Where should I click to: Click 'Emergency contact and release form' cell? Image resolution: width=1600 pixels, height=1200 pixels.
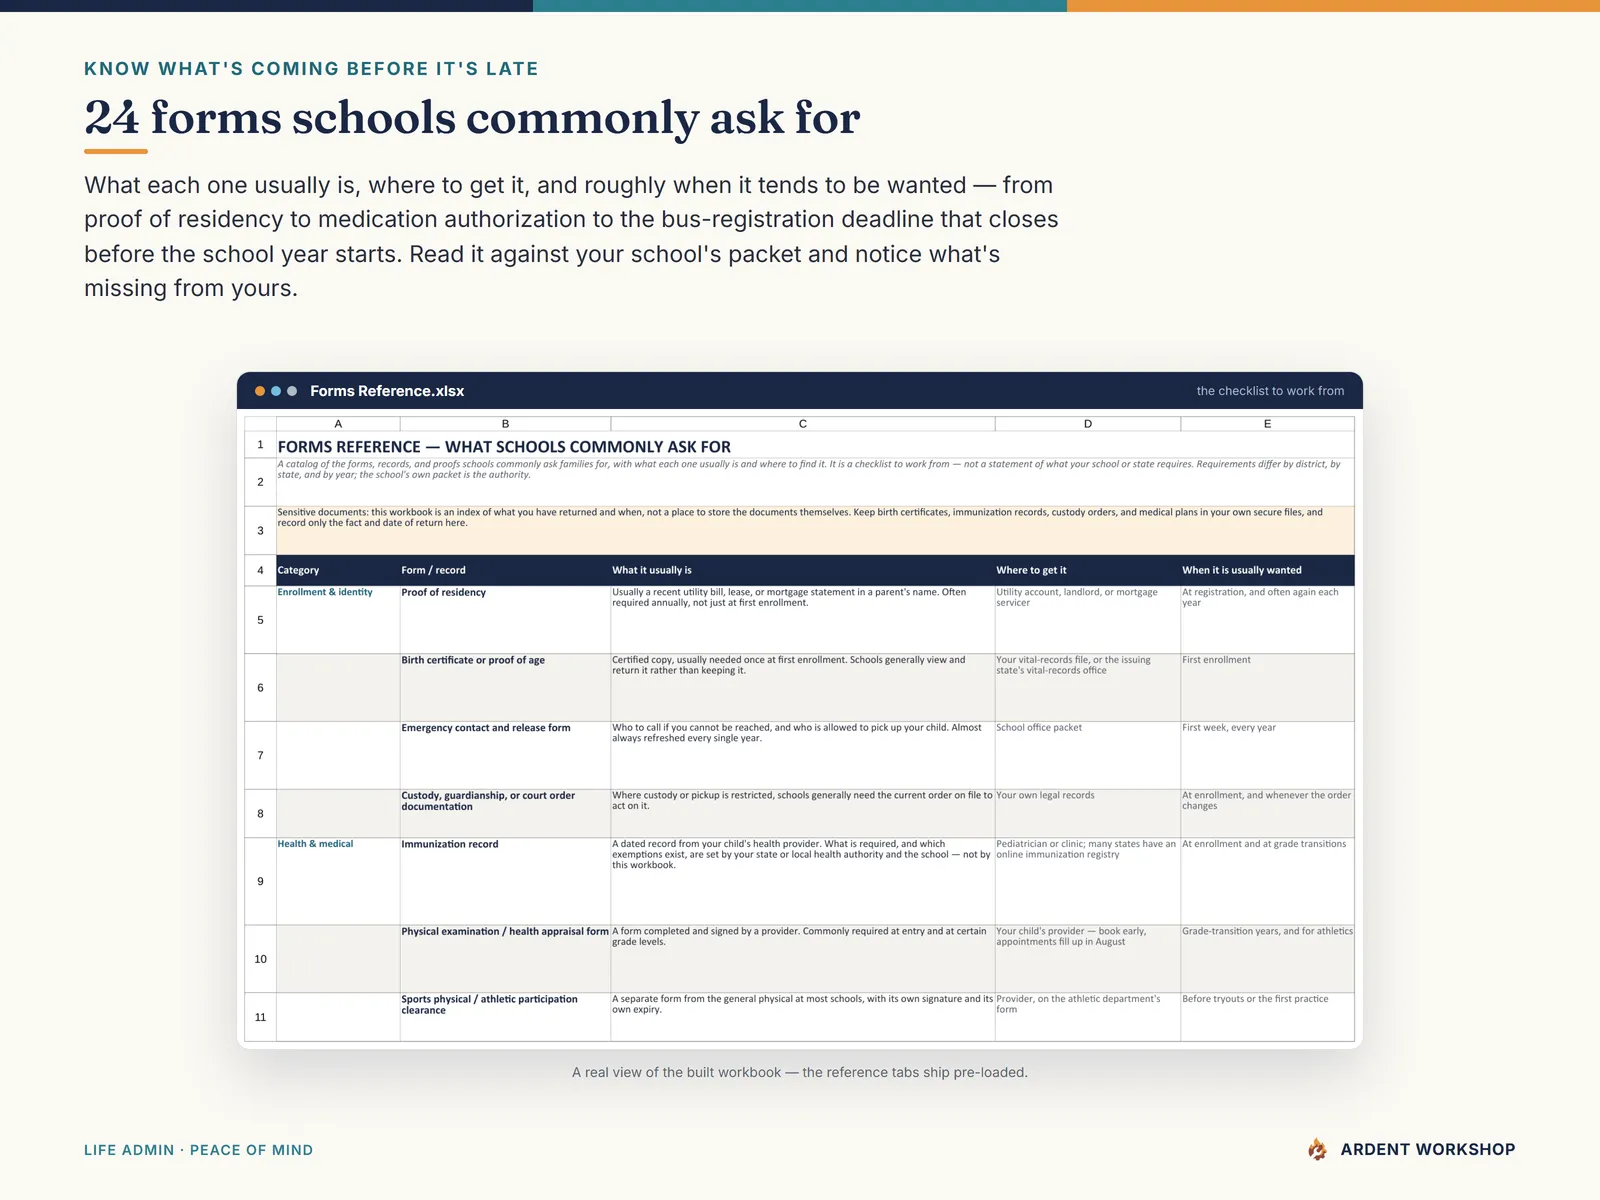click(505, 755)
